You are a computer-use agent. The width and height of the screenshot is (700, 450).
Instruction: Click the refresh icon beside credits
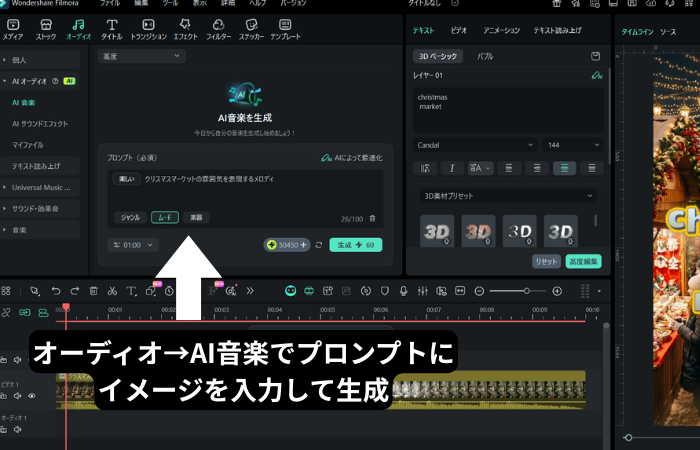coord(319,245)
